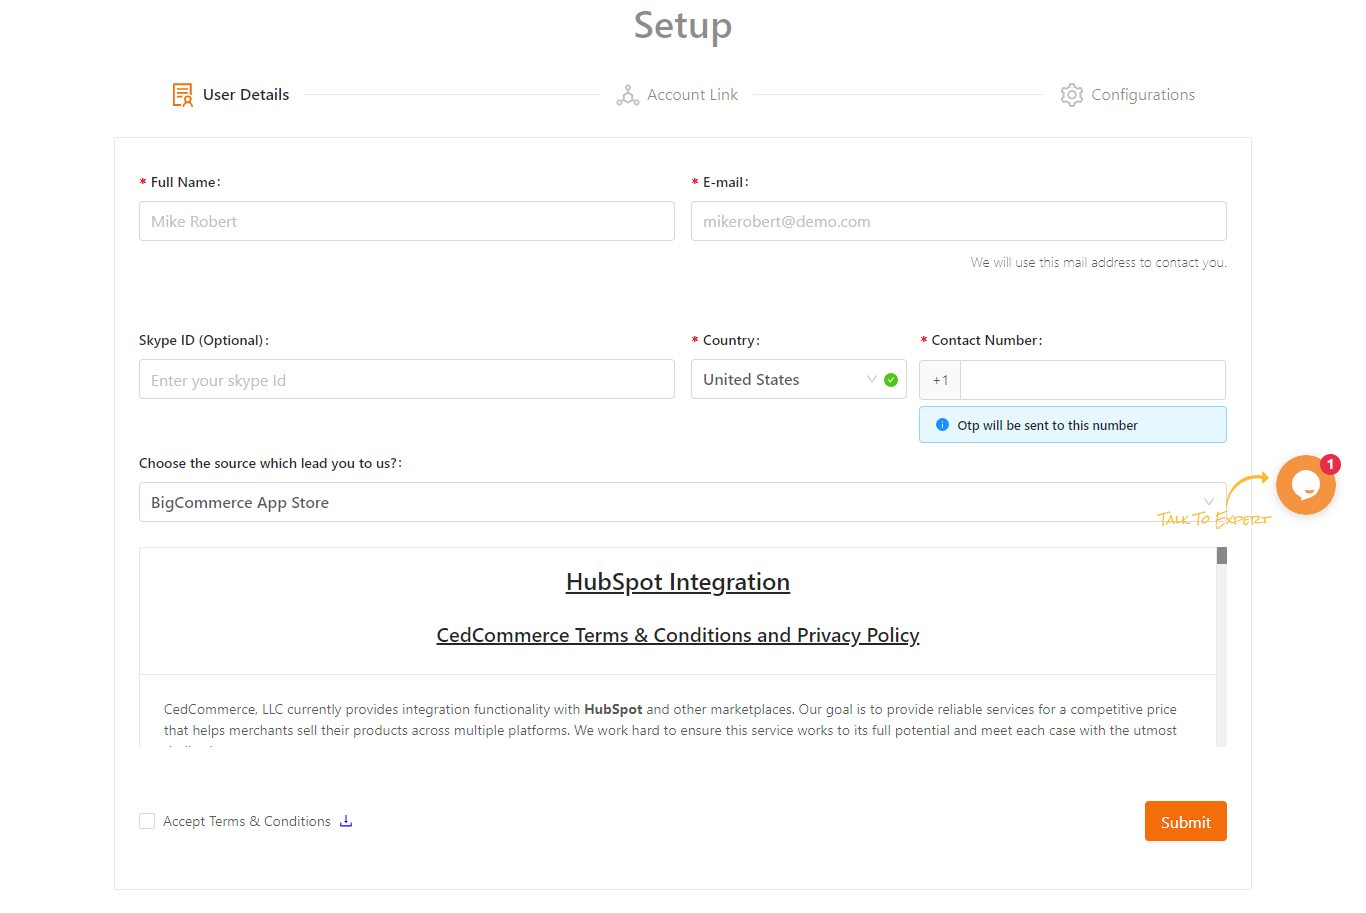
Task: Click the blue info icon in Otp notice
Action: pos(942,425)
